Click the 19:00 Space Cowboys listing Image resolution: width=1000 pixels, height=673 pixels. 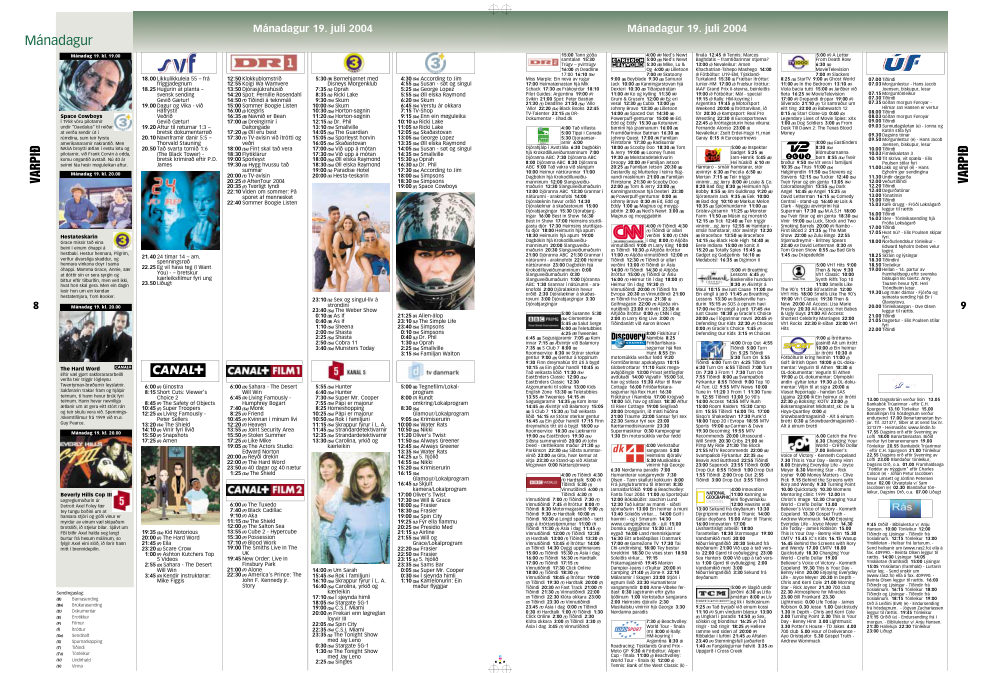point(428,186)
